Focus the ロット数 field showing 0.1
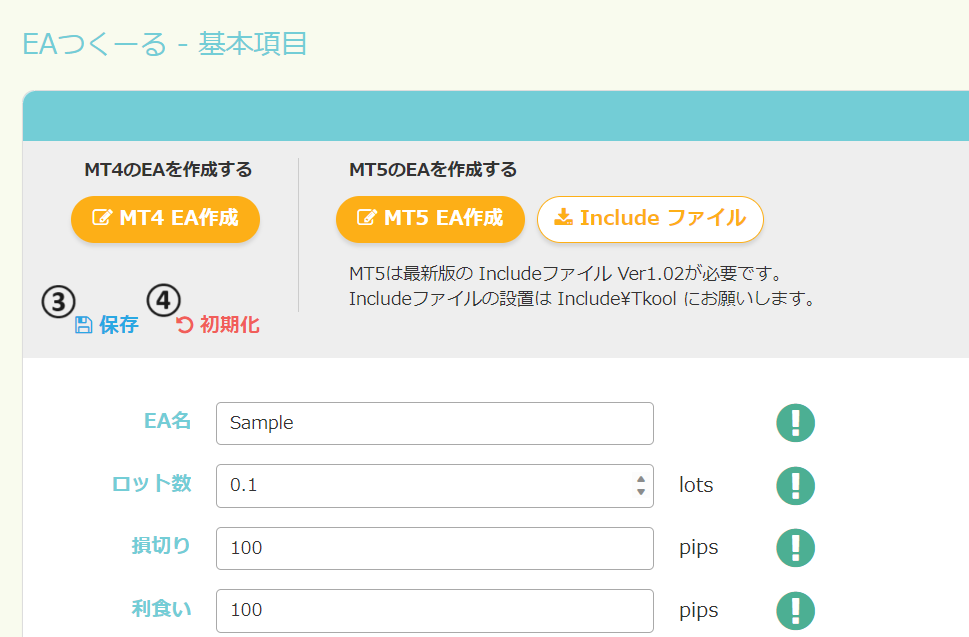969x637 pixels. coord(434,486)
